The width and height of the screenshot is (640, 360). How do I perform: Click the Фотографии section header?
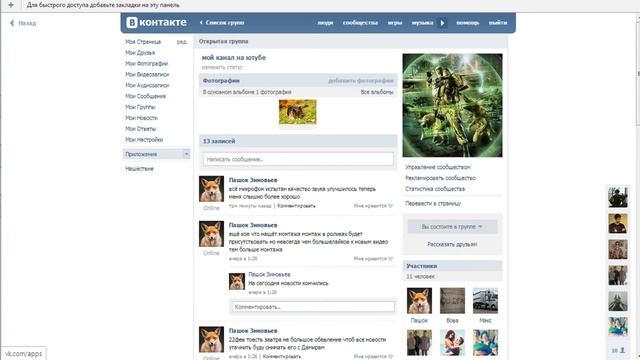coord(298,81)
